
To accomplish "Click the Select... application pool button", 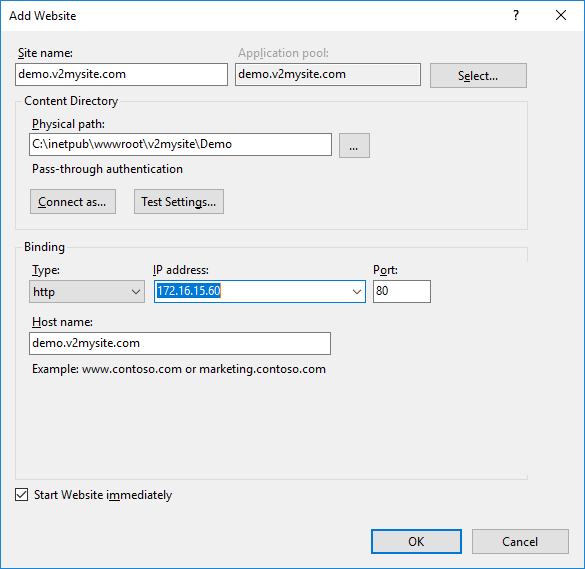I will 478,75.
